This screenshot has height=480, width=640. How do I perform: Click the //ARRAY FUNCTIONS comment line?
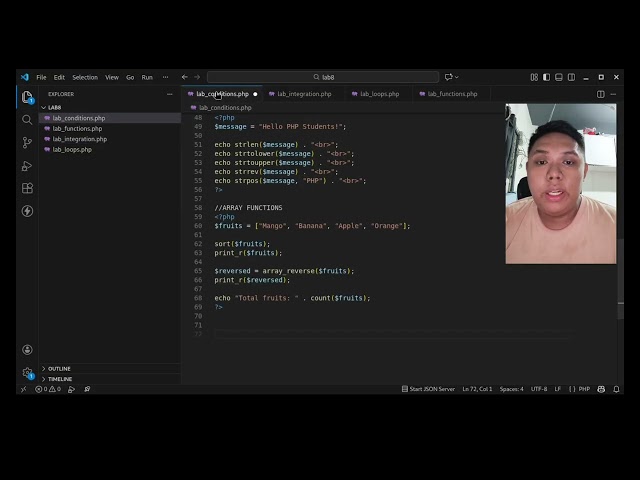click(248, 208)
